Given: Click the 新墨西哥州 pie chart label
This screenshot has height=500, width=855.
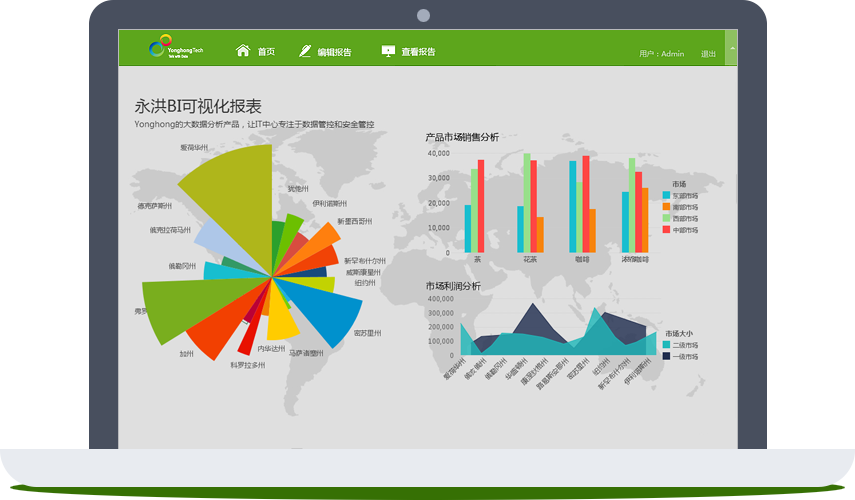Looking at the screenshot, I should click(354, 221).
